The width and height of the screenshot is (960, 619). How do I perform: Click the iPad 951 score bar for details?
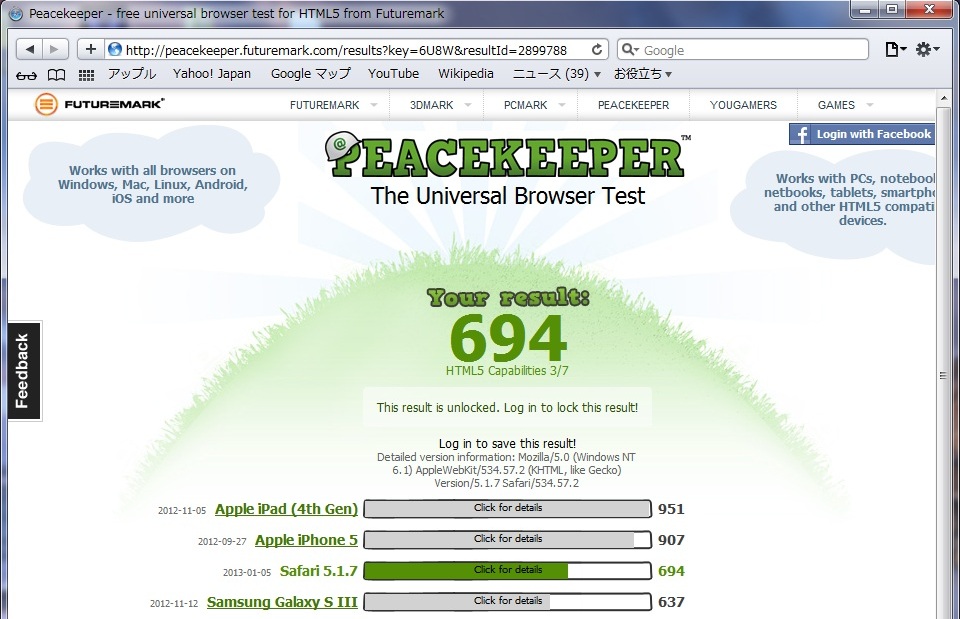click(508, 509)
